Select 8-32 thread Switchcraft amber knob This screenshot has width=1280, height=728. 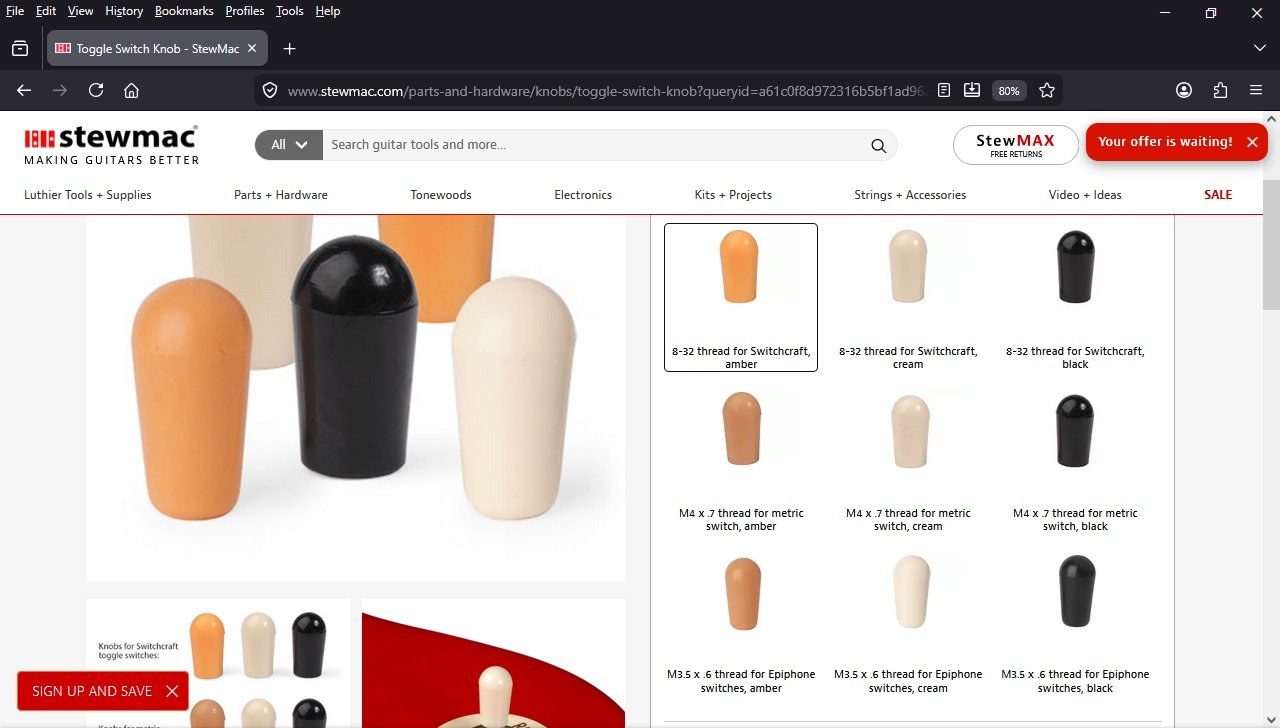(x=741, y=297)
